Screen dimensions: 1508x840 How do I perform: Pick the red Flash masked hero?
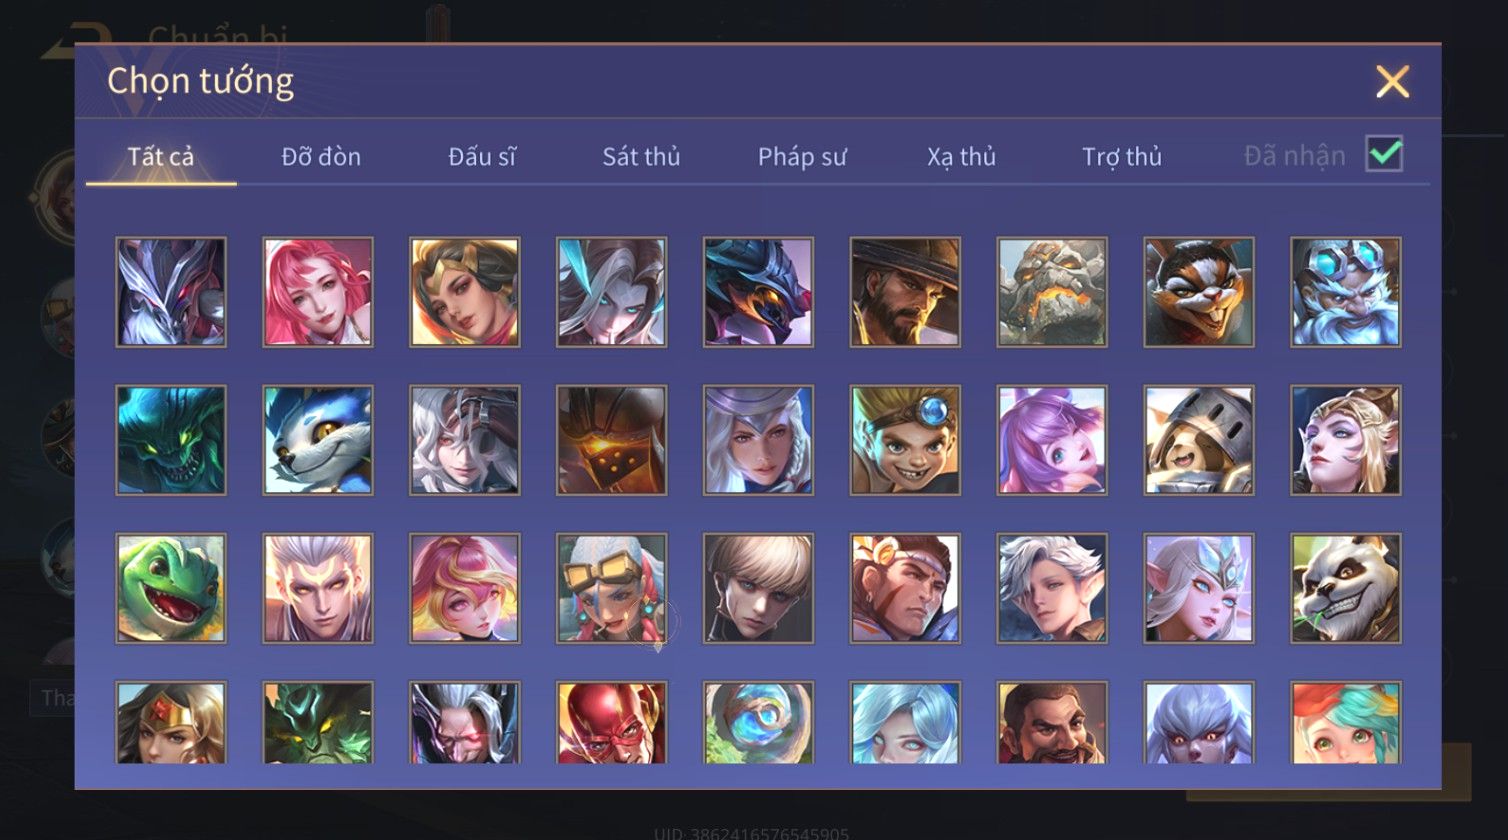611,722
